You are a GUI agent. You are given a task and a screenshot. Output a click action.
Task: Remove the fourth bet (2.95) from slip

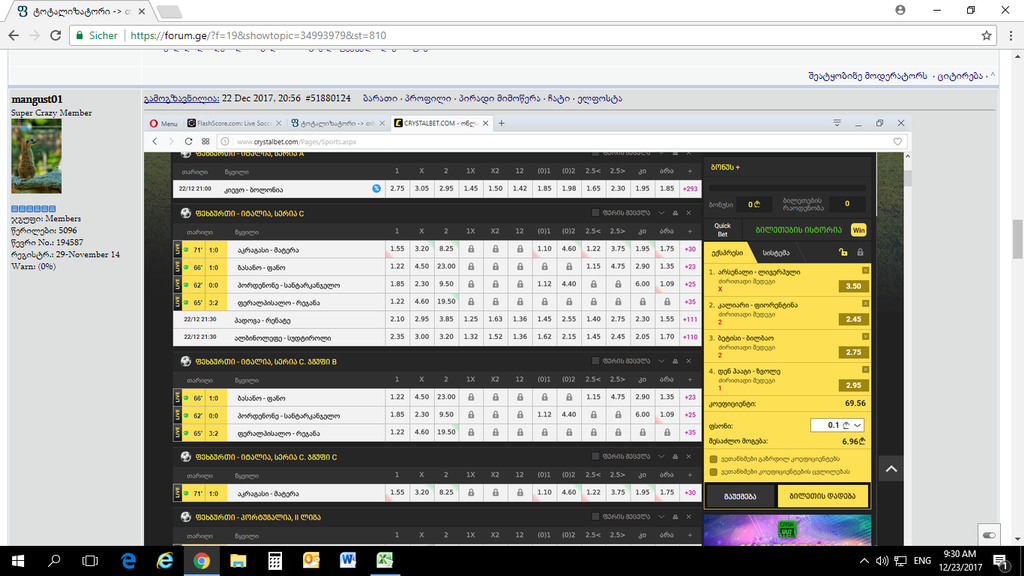(865, 370)
